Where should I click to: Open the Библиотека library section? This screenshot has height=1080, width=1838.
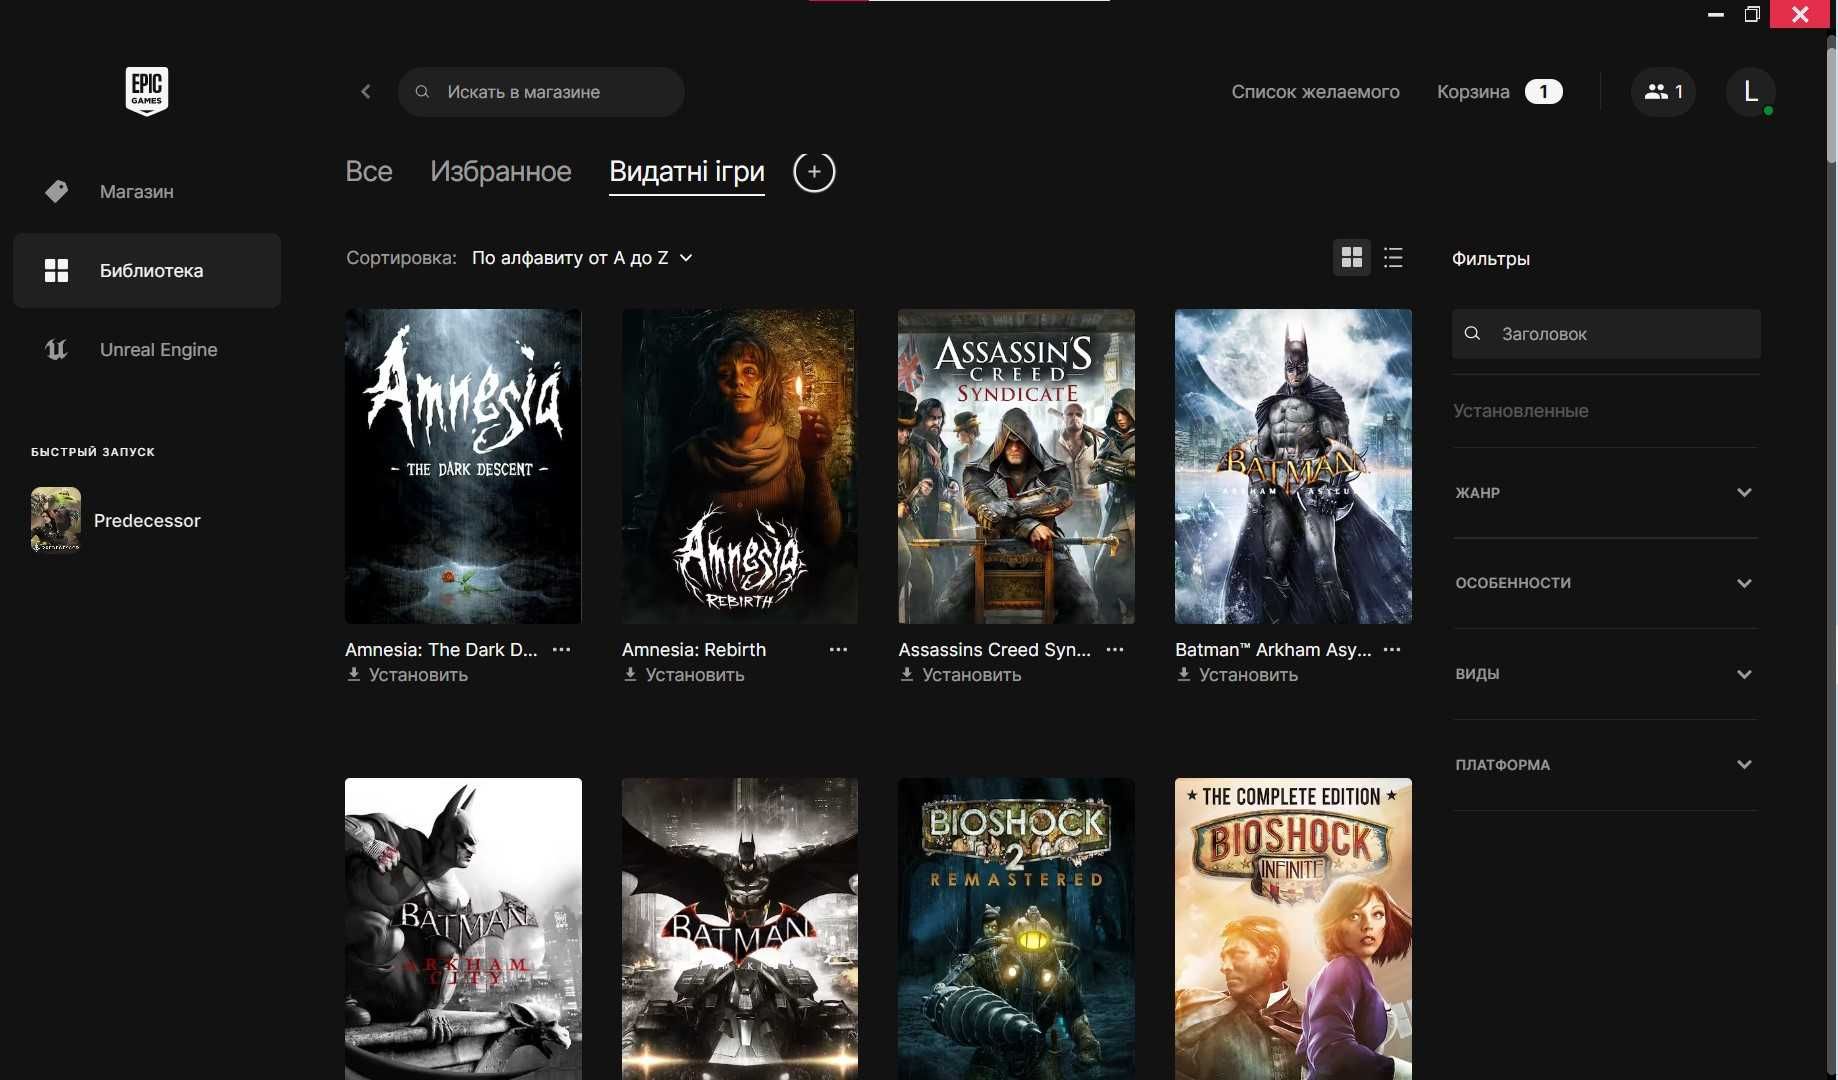[147, 271]
